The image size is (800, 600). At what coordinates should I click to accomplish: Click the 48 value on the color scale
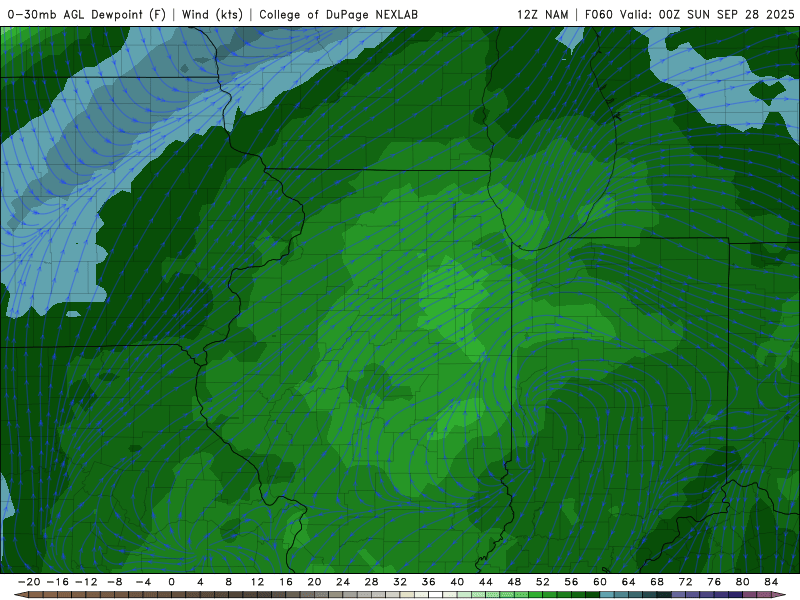pyautogui.click(x=514, y=582)
